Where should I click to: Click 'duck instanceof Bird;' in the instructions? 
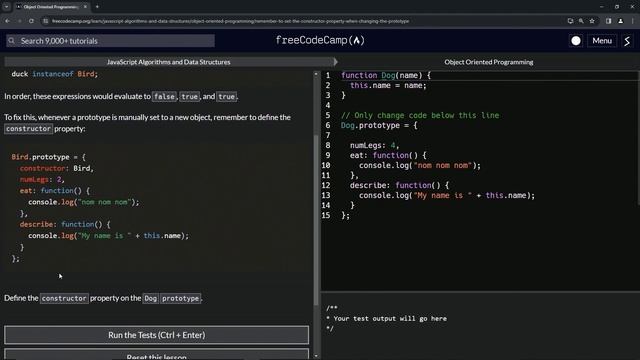[x=55, y=74]
